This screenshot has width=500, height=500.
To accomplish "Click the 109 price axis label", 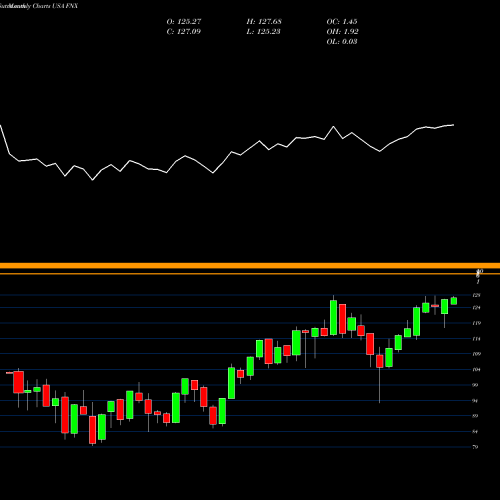I will pyautogui.click(x=477, y=354).
